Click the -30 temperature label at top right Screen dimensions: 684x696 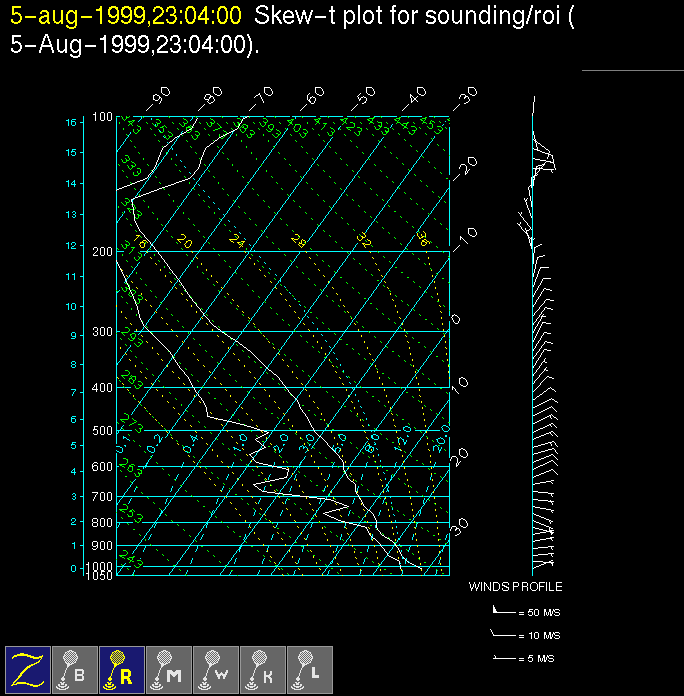click(464, 97)
